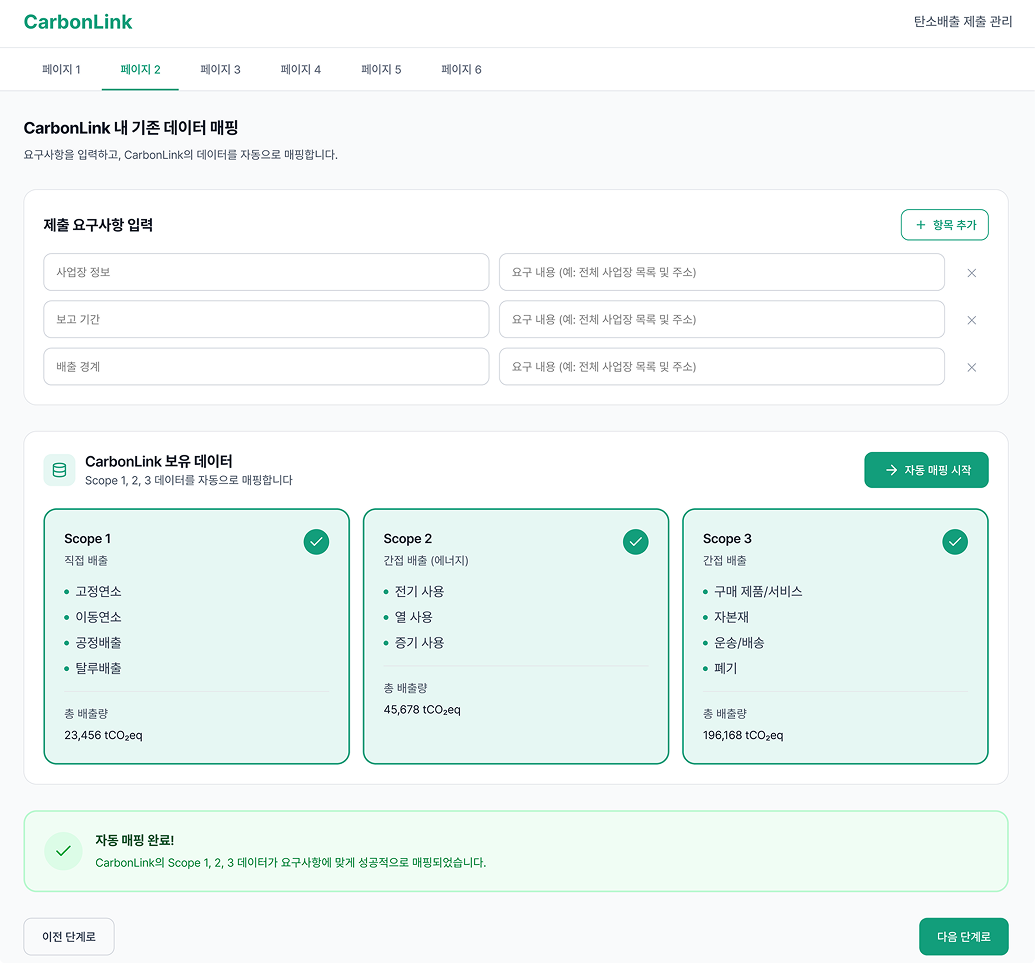
Task: Remove the 보고 기간 requirement row
Action: 971,319
